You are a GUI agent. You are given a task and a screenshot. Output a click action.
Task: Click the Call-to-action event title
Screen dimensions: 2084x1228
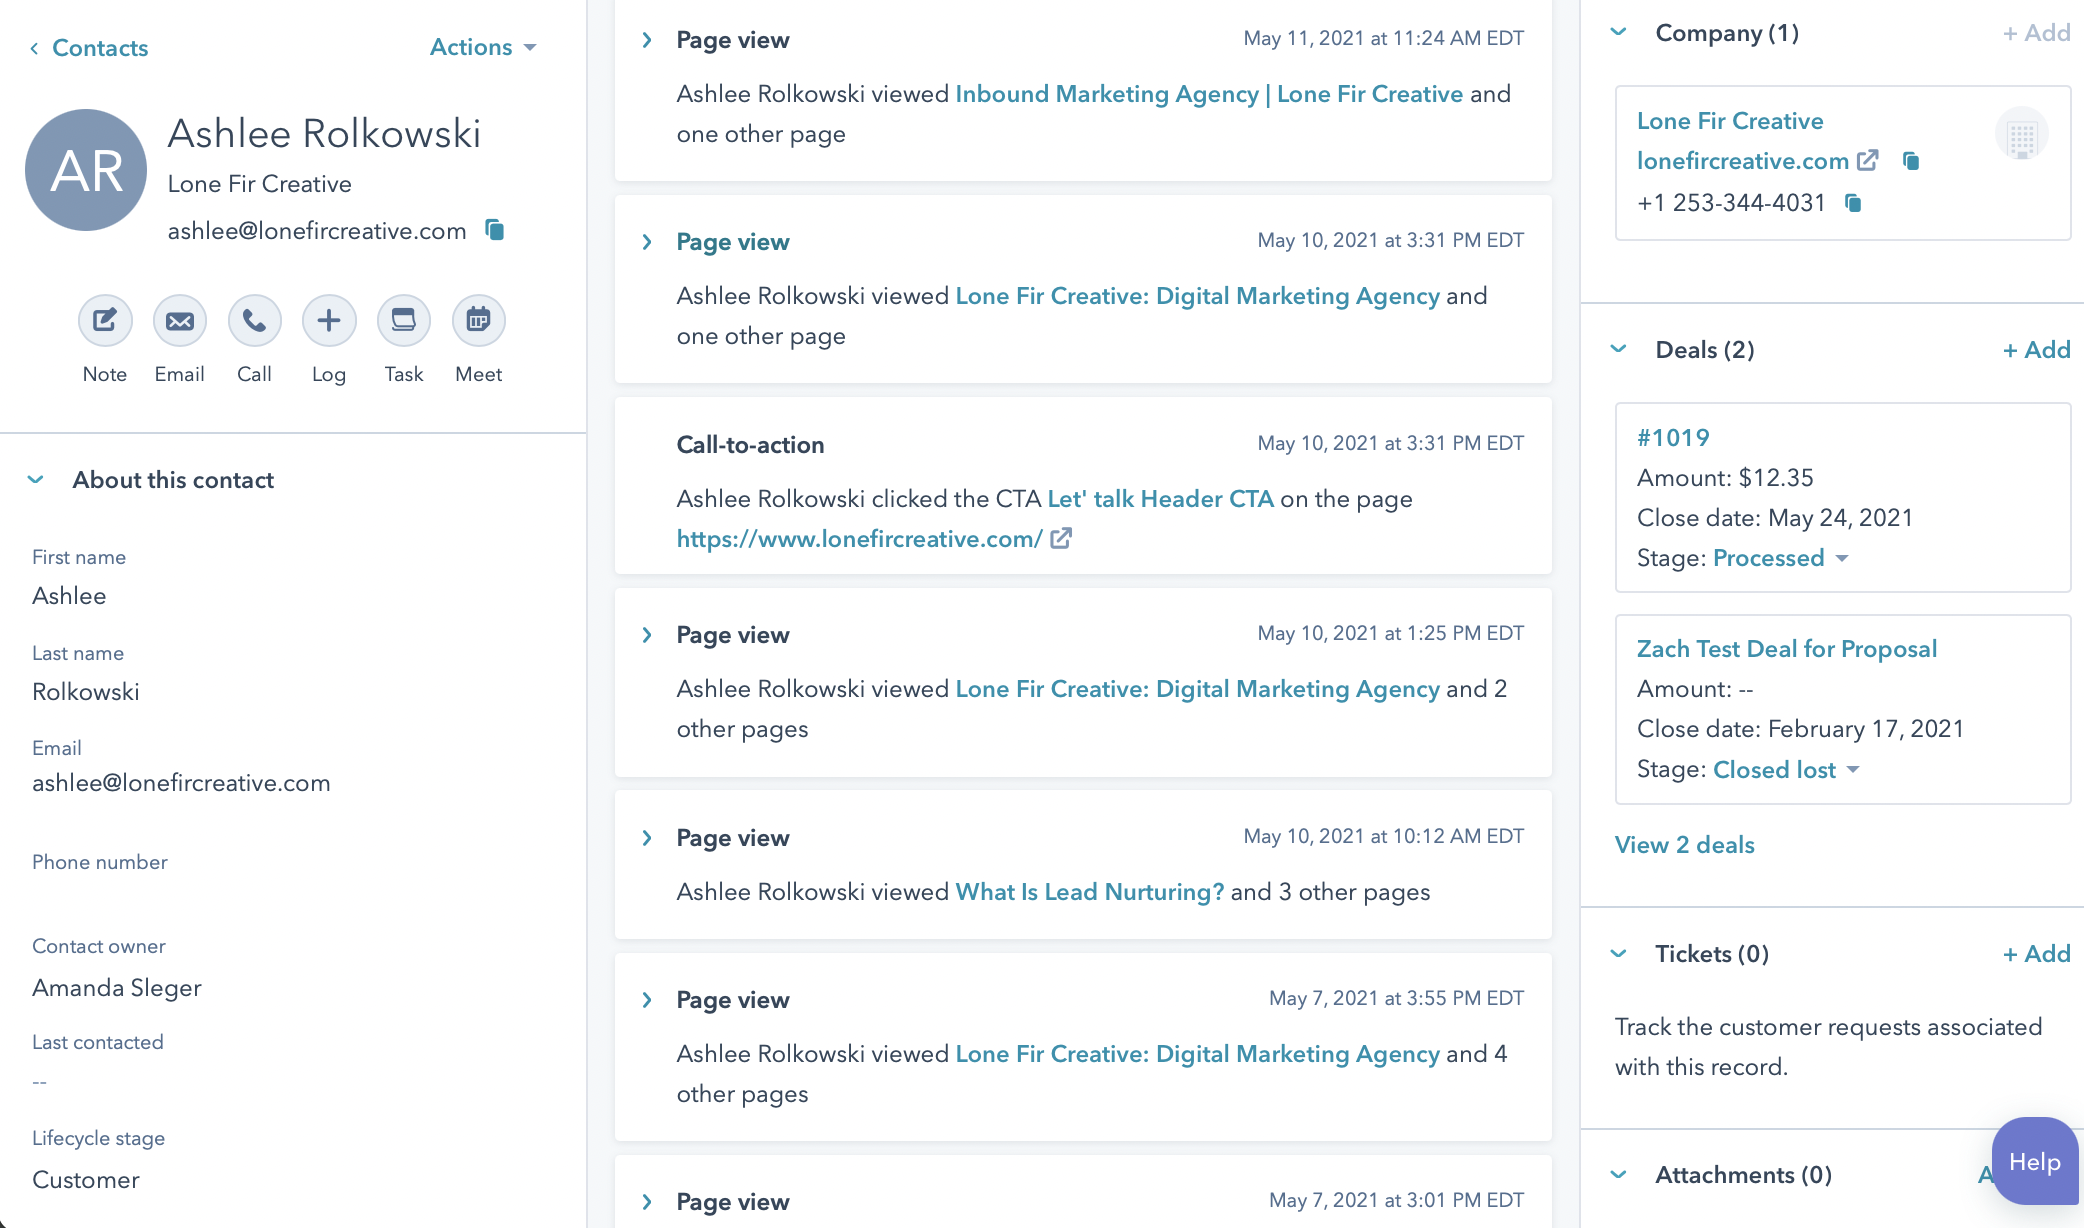[x=750, y=445]
